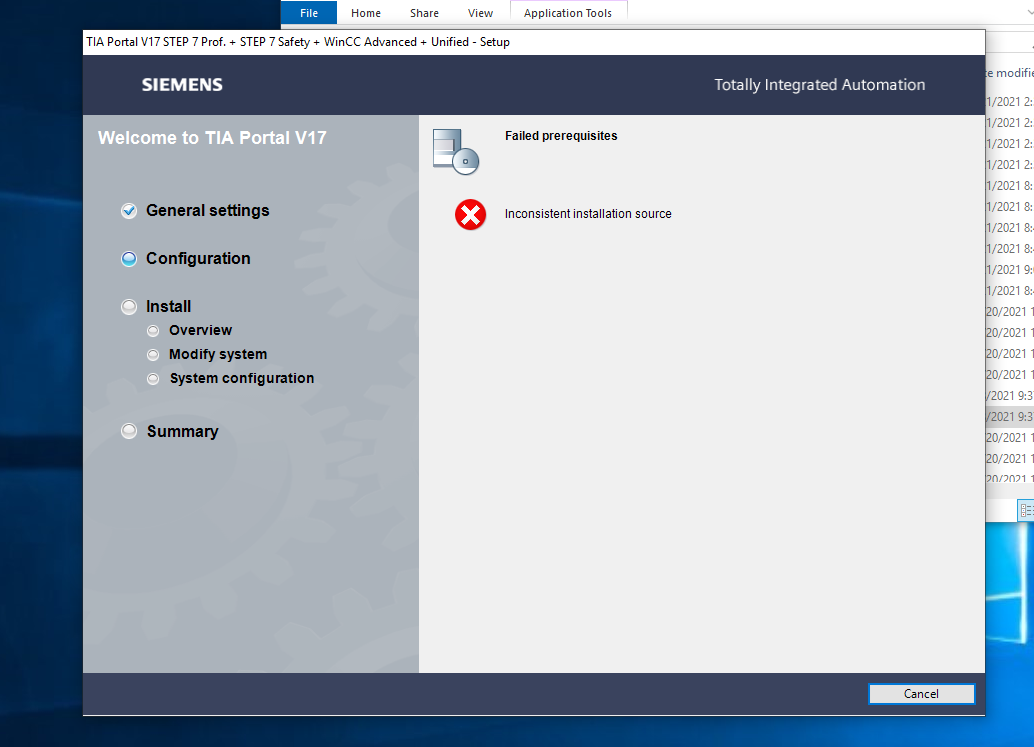Click the Cancel button in setup
1034x747 pixels.
point(921,694)
